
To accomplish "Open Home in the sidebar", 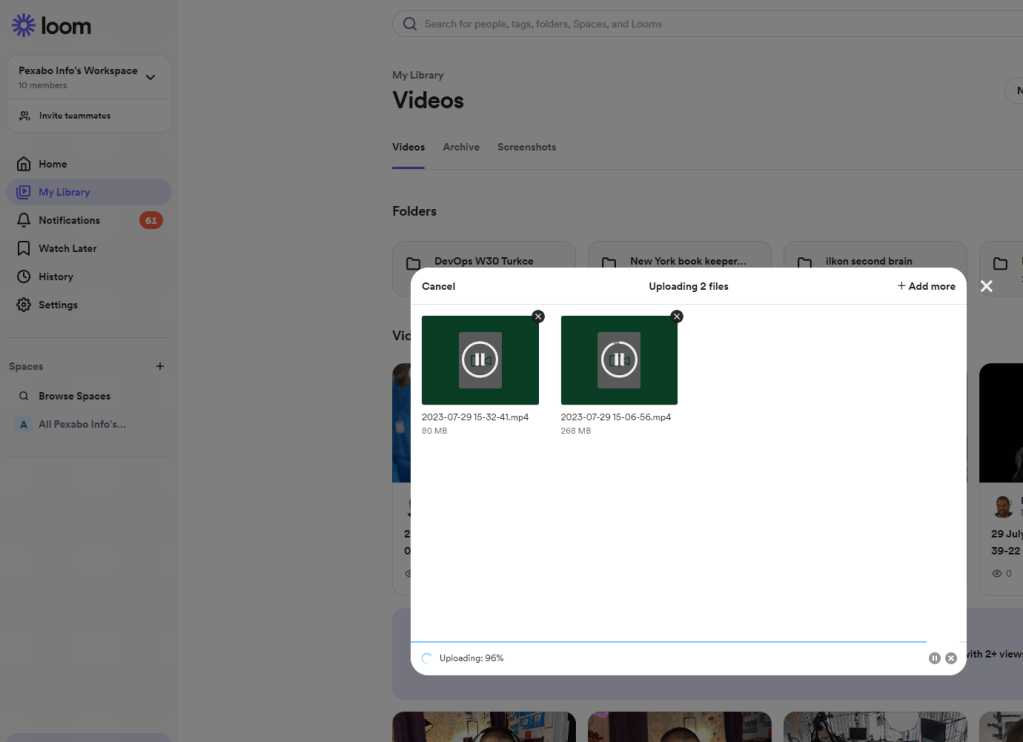I will (89, 164).
